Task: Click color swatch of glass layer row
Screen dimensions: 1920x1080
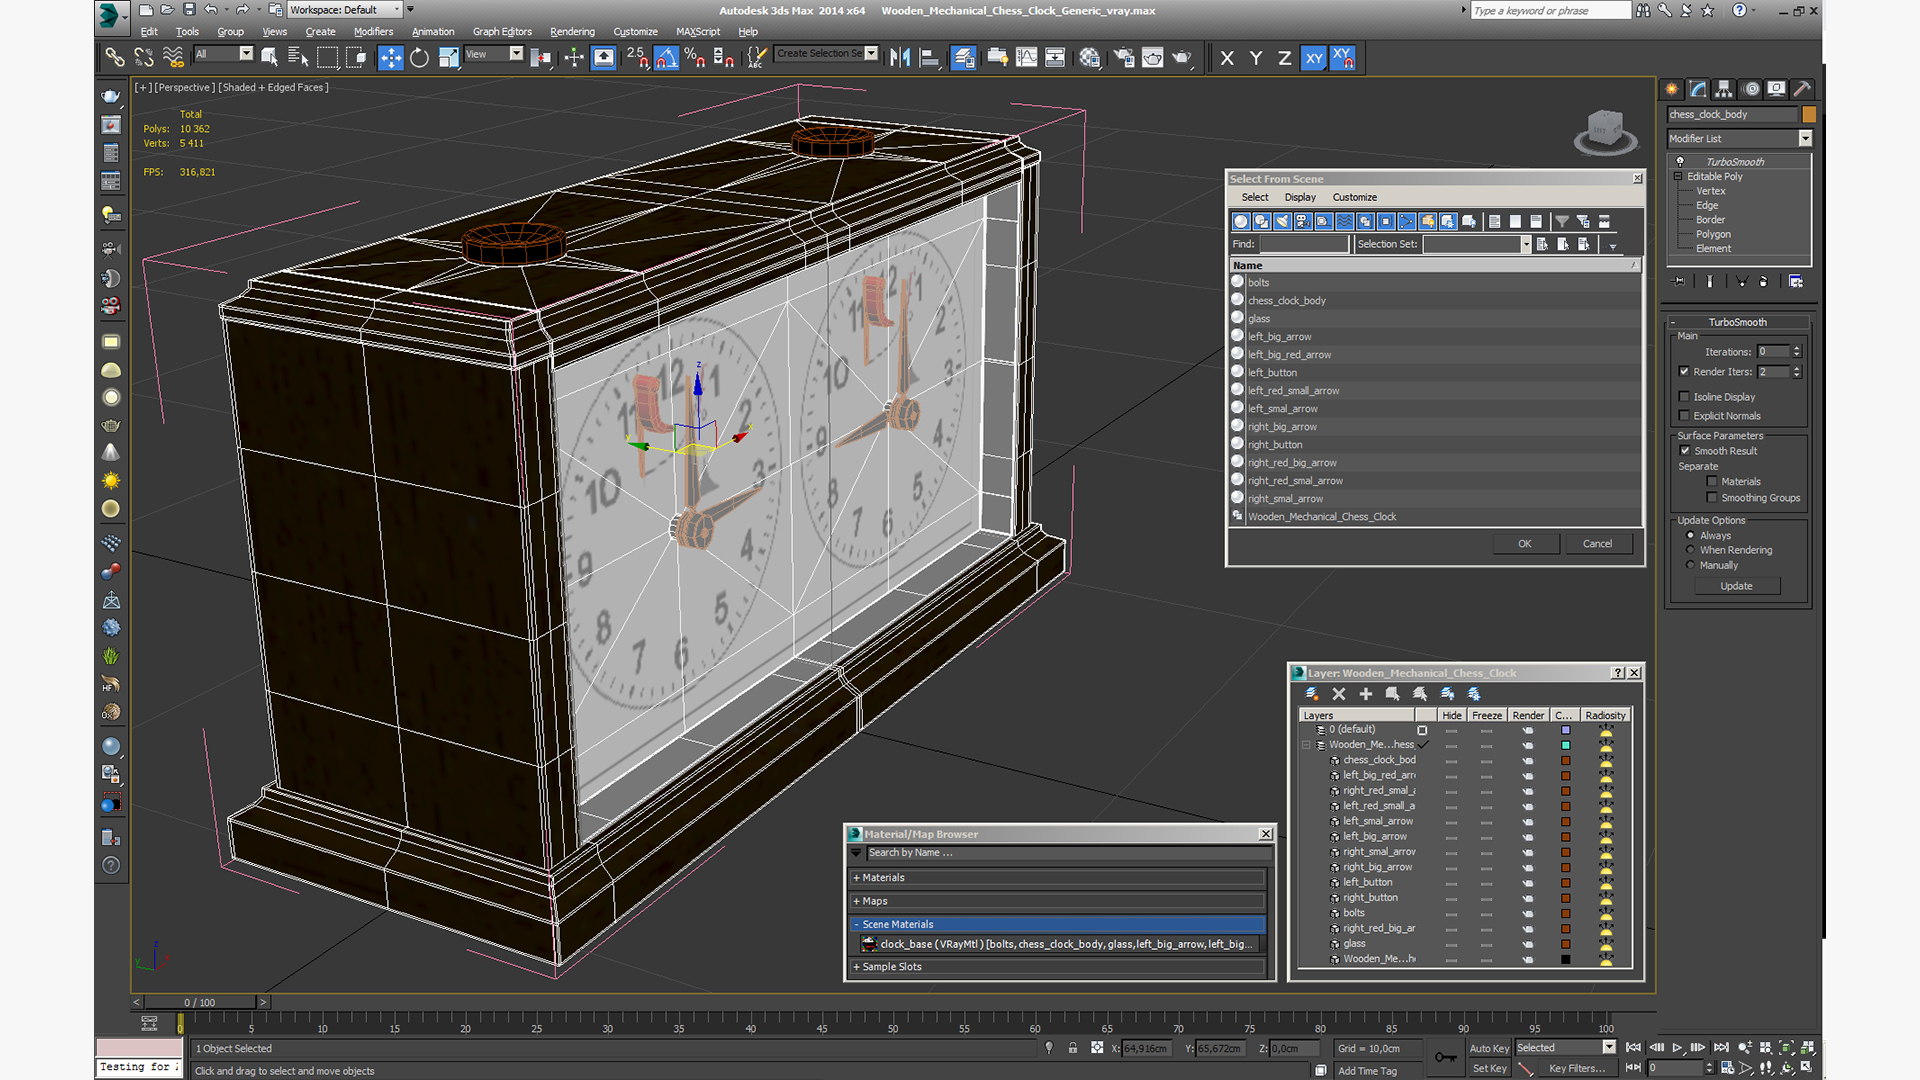Action: pos(1566,944)
